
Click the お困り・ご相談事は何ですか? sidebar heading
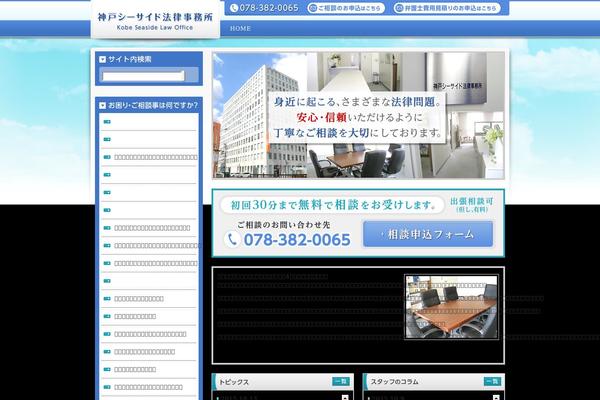(x=153, y=105)
